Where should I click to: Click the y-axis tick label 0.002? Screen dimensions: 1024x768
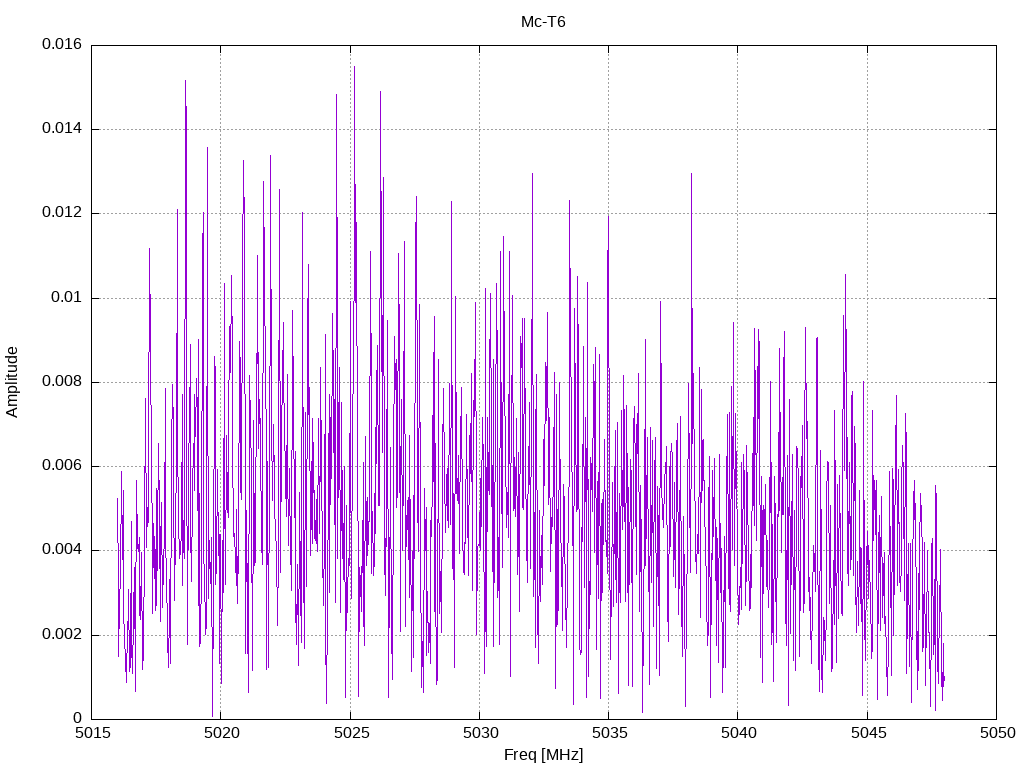(62, 635)
